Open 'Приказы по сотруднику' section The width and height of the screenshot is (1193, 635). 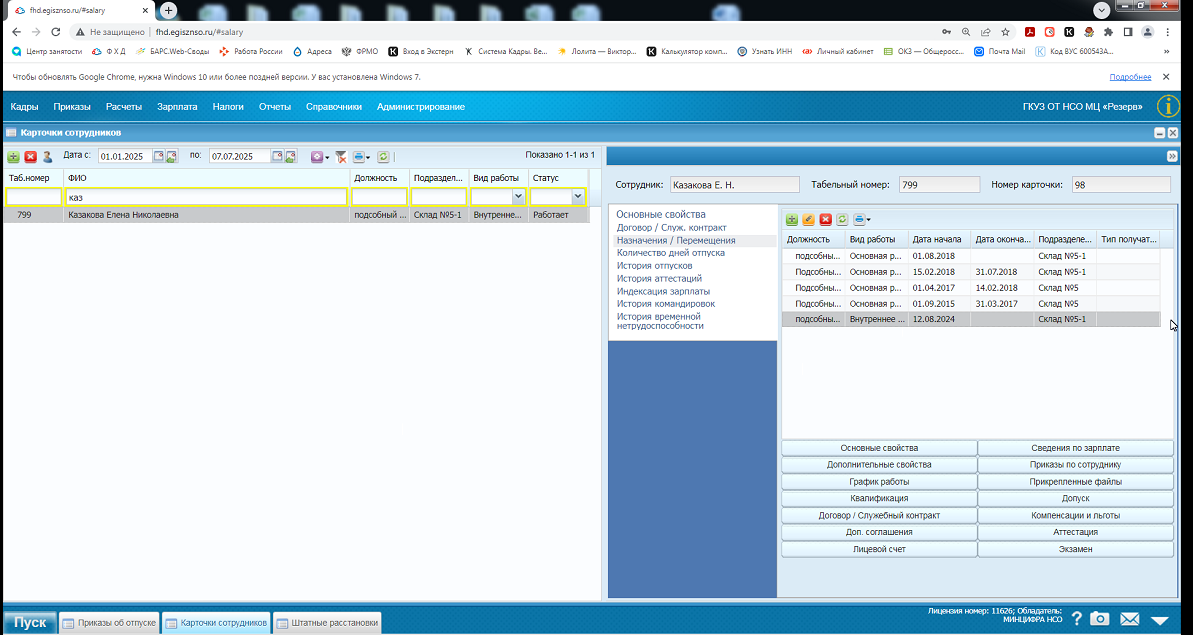point(1075,465)
